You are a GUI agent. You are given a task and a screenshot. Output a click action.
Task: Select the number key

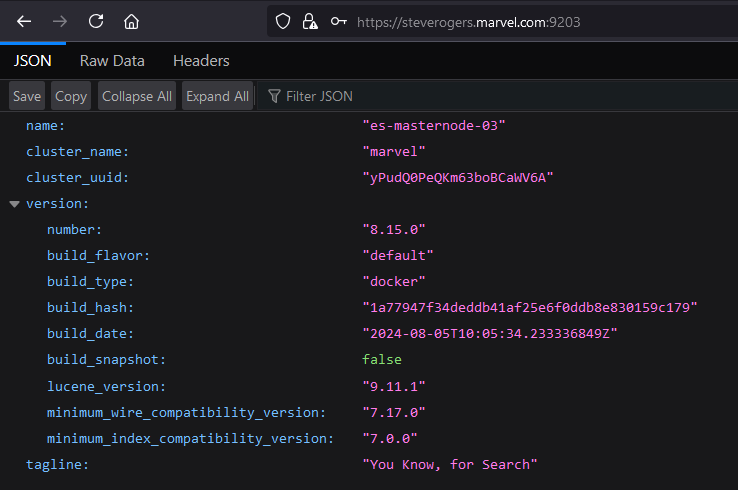pos(74,230)
